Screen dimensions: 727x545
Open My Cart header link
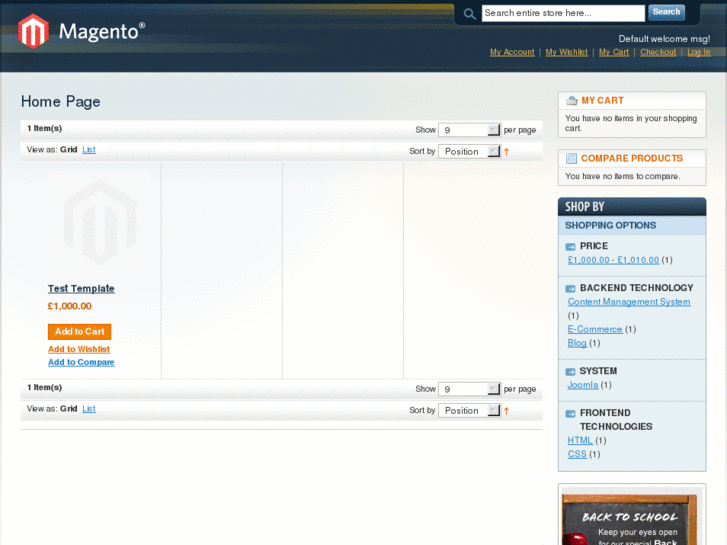[x=614, y=52]
